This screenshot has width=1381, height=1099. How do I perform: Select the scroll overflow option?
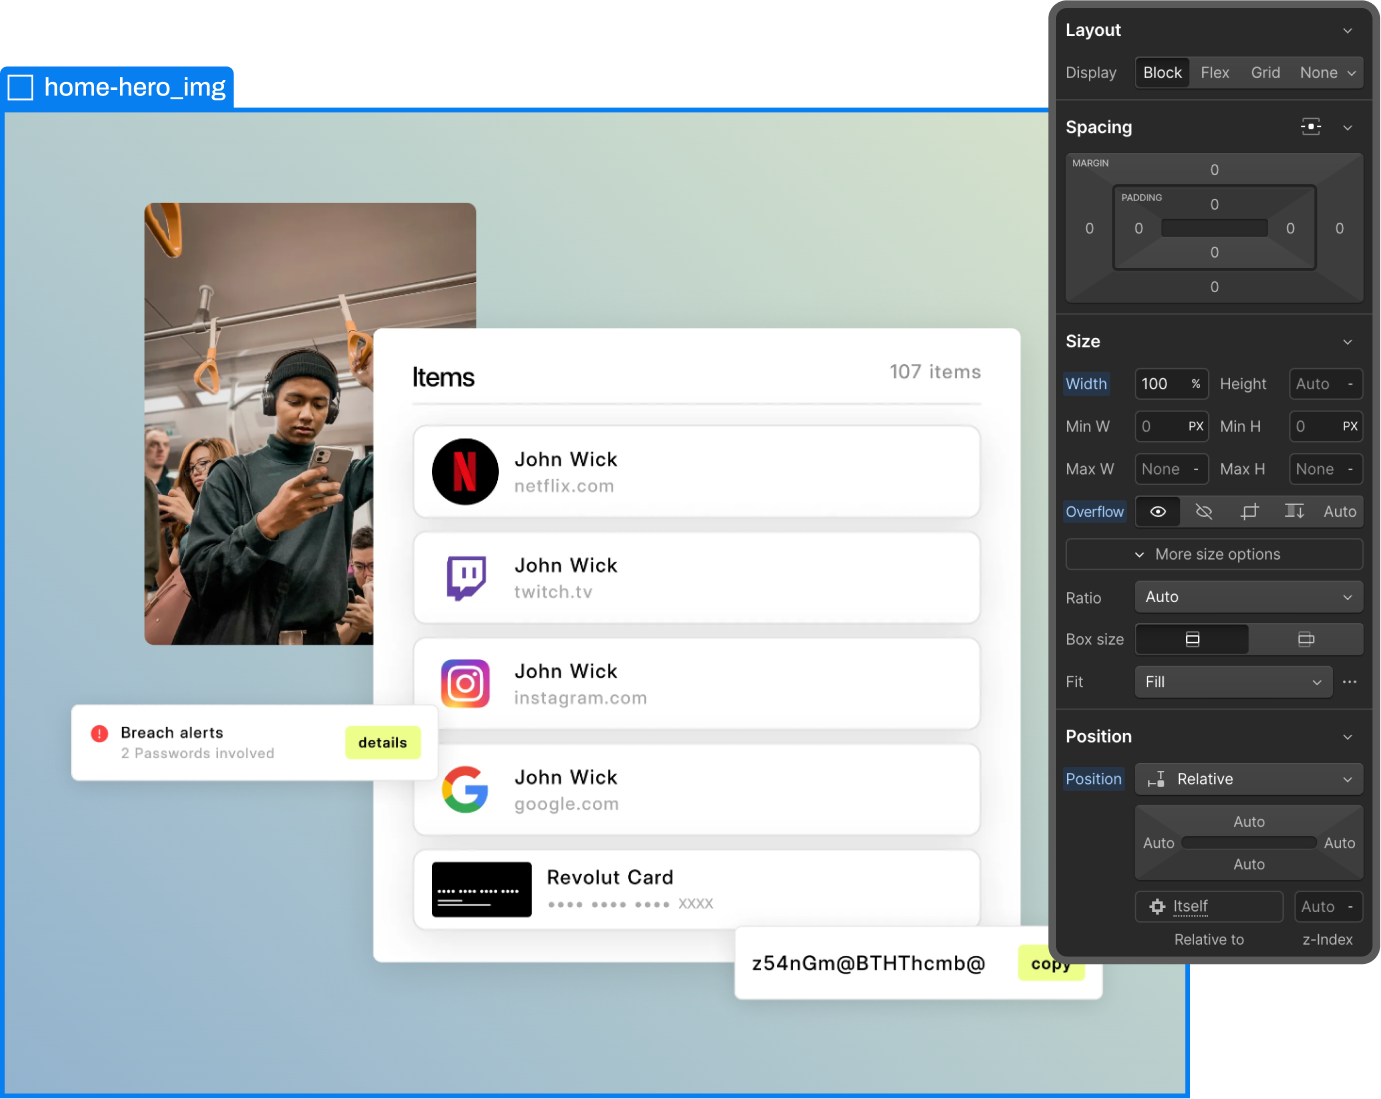pos(1294,511)
